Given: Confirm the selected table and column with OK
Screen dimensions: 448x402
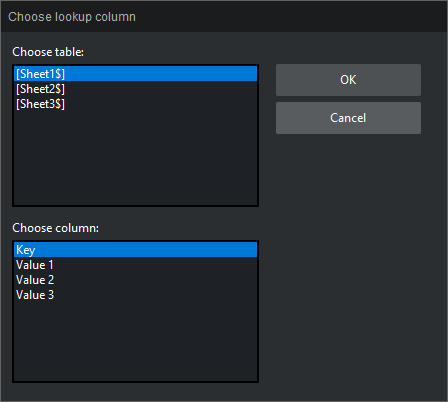Looking at the screenshot, I should (x=348, y=80).
